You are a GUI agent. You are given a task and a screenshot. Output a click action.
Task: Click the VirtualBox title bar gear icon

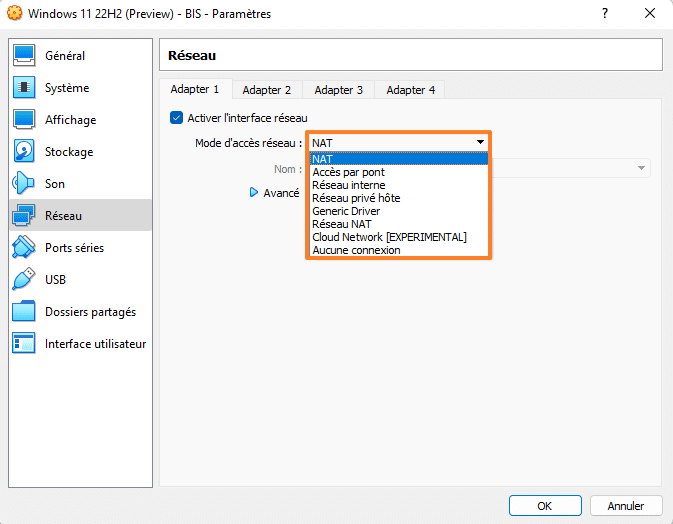click(15, 13)
